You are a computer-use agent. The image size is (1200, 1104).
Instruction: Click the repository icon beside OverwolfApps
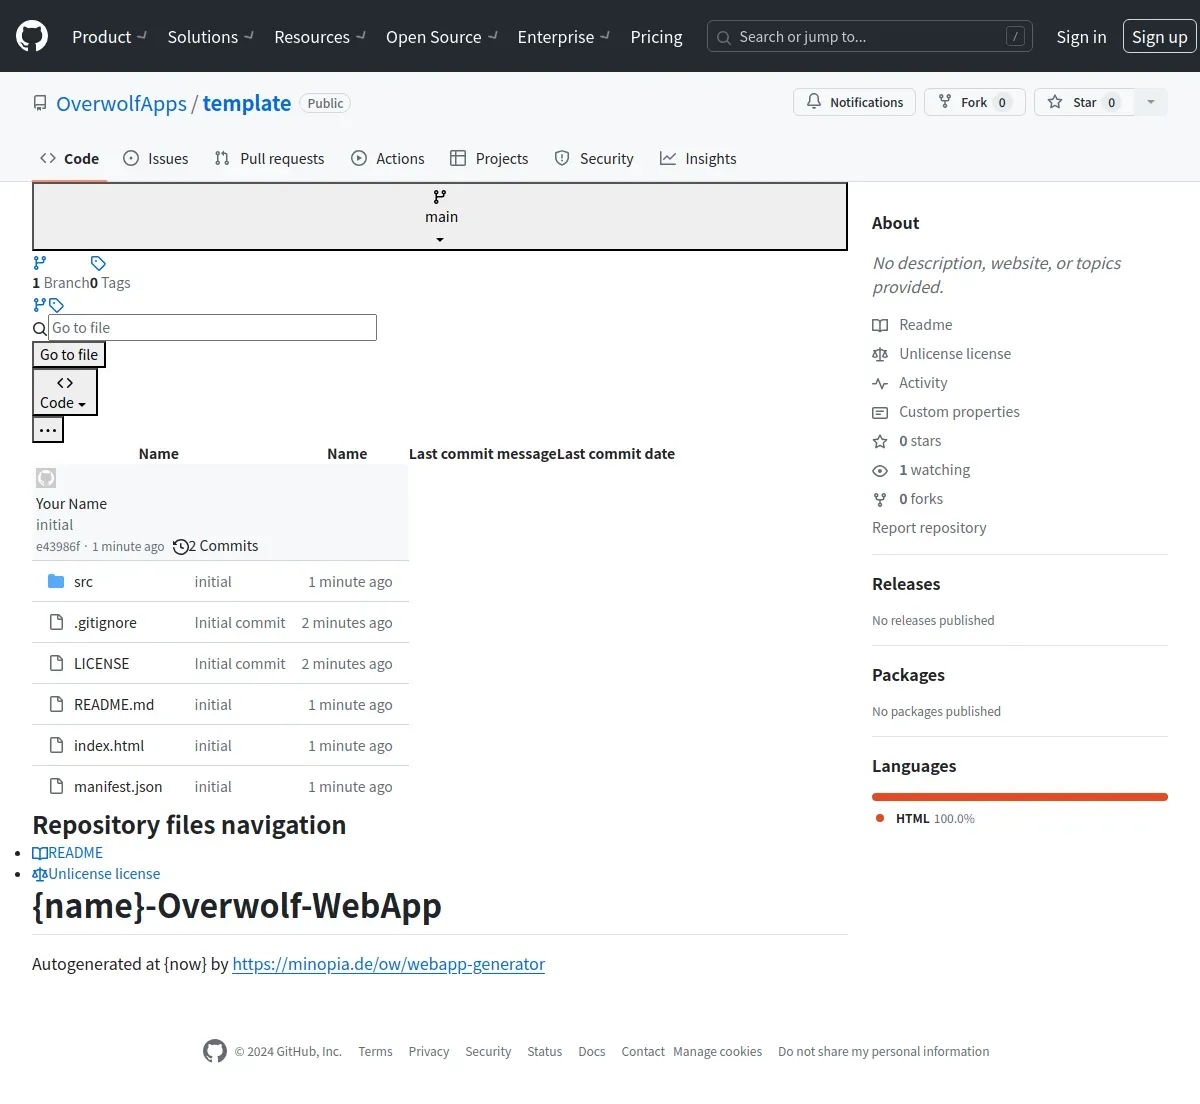coord(40,104)
